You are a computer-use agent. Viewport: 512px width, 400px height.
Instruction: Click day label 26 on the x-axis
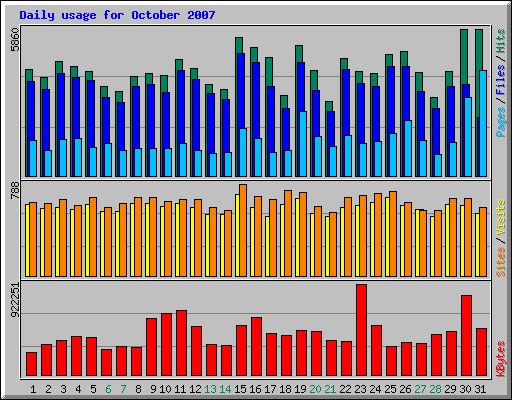tap(405, 389)
